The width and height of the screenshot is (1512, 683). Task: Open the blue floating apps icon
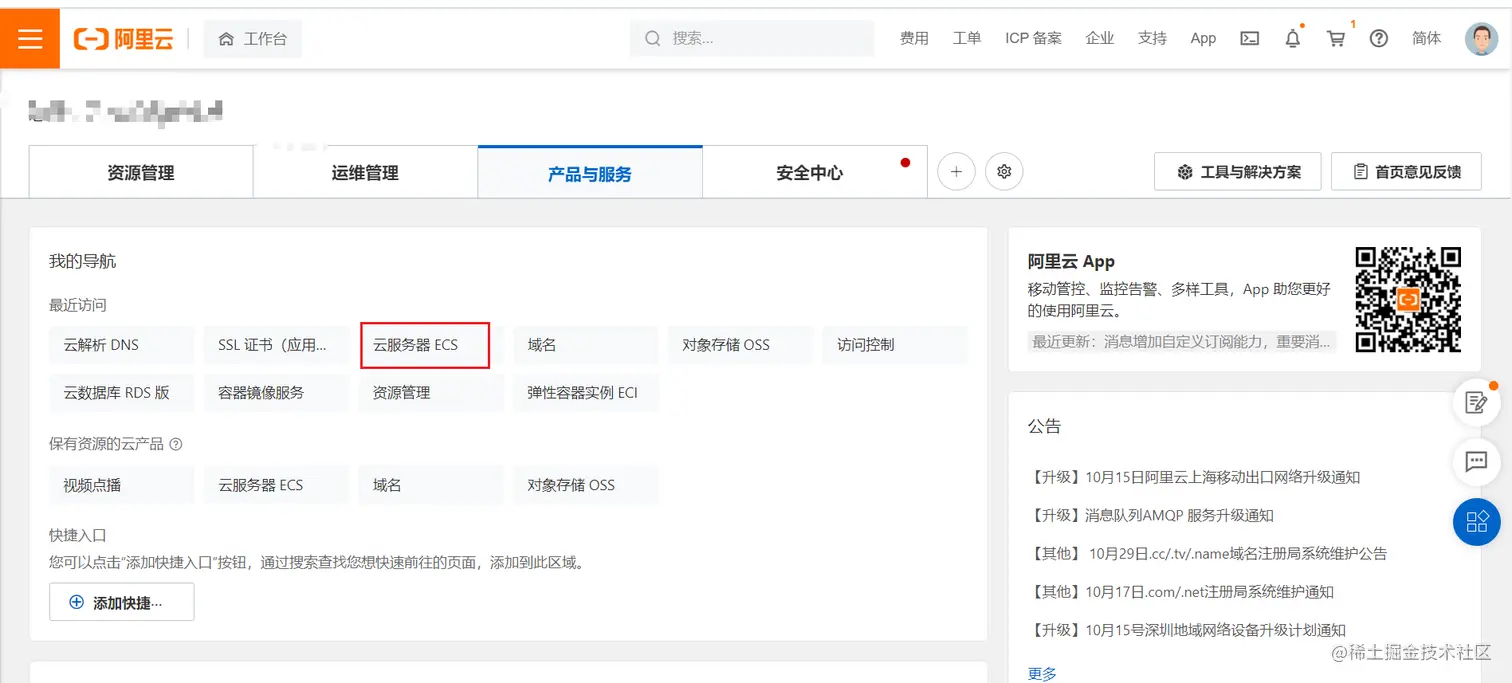click(x=1476, y=521)
